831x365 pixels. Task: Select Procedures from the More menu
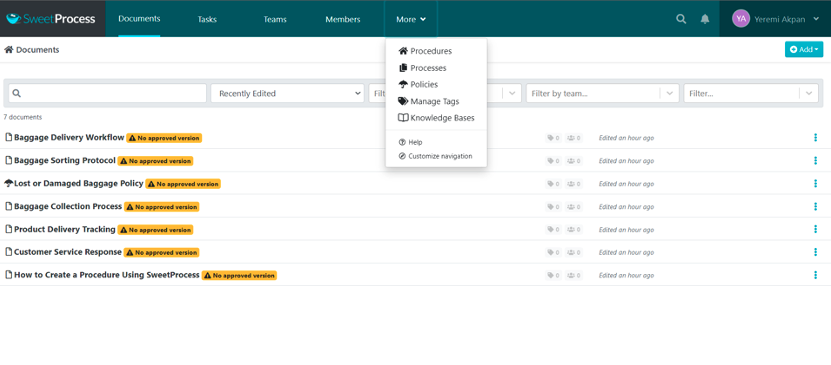click(x=425, y=51)
